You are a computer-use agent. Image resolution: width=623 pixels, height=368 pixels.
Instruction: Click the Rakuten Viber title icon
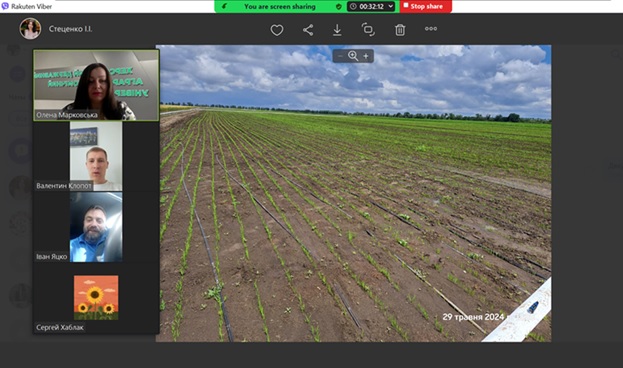pyautogui.click(x=5, y=6)
